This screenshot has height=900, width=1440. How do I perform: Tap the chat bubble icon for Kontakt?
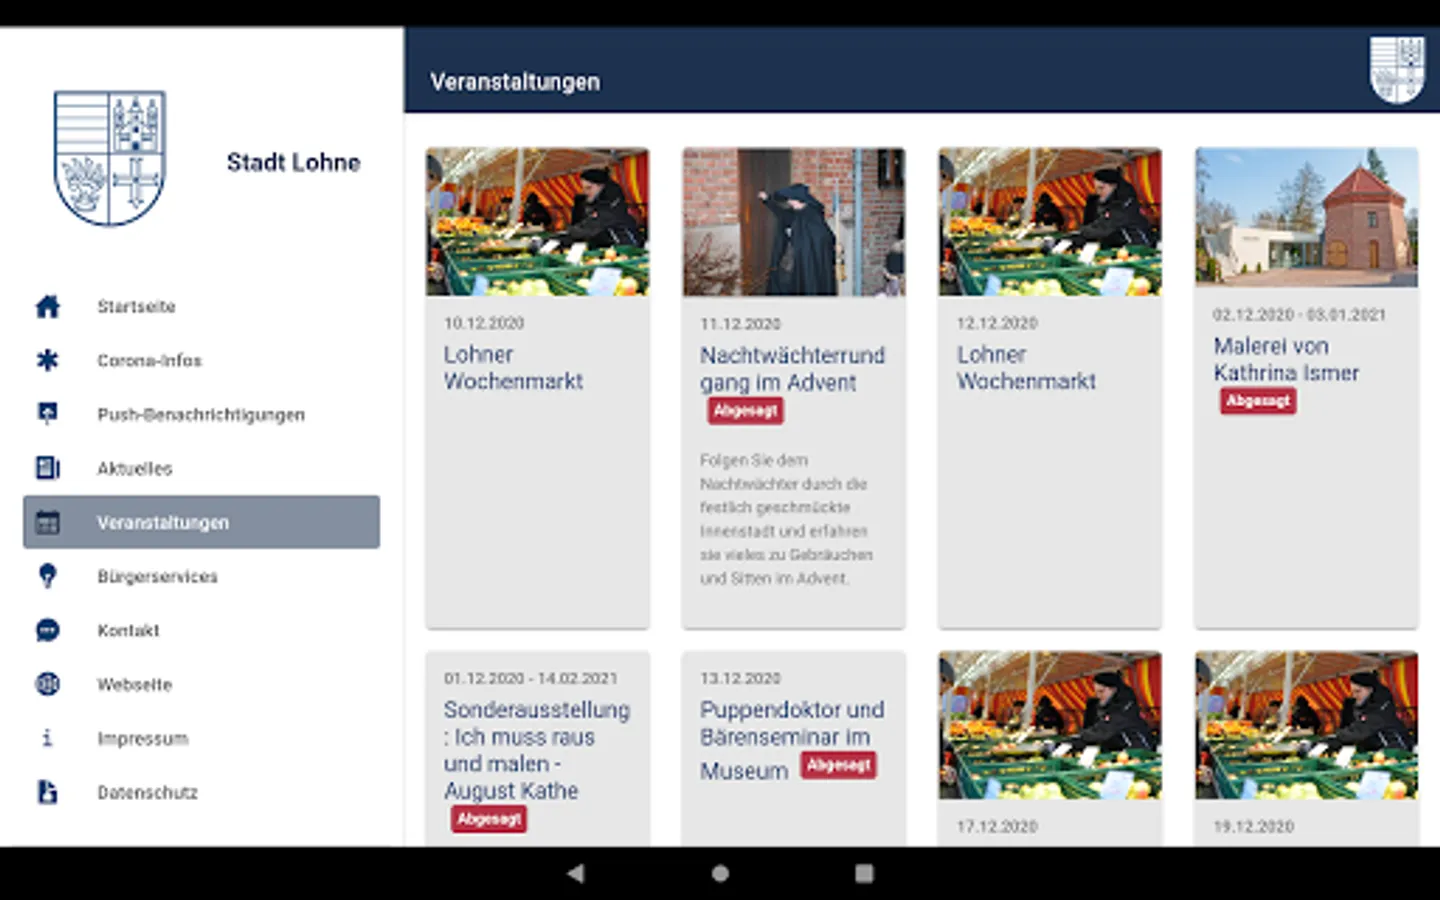47,630
